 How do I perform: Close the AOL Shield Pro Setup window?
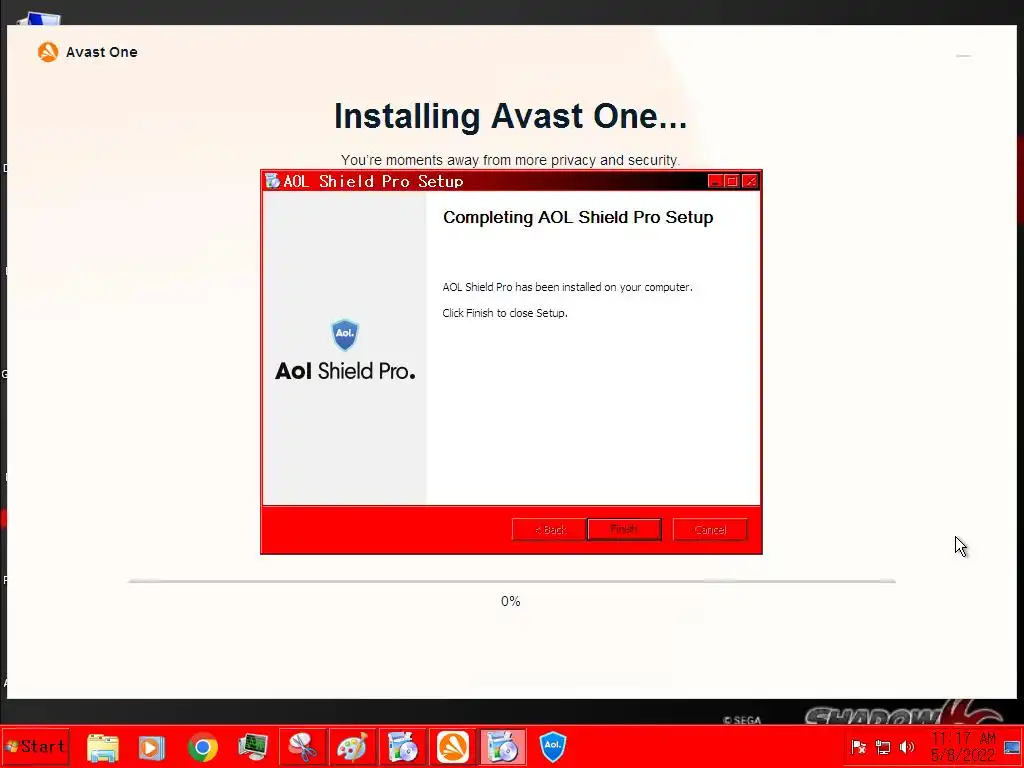point(750,181)
